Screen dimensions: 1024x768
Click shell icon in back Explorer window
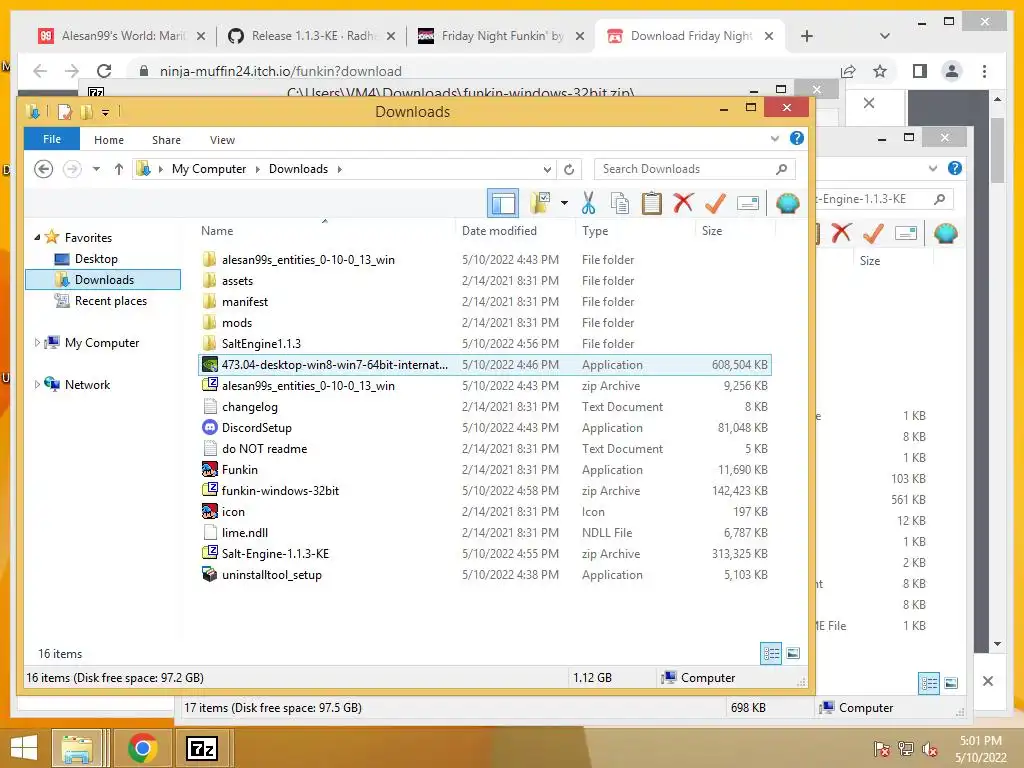pos(946,233)
